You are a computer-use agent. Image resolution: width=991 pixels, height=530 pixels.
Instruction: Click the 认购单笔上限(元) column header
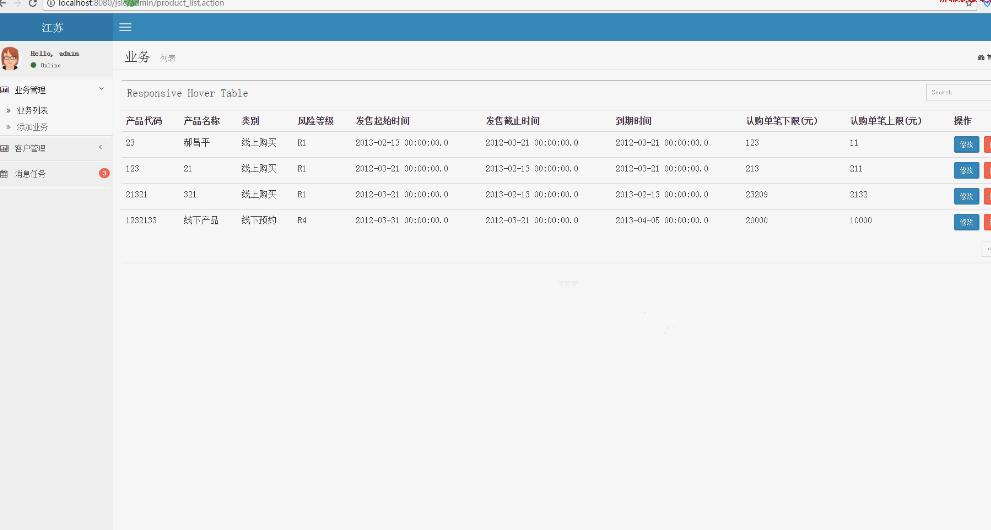pos(885,121)
